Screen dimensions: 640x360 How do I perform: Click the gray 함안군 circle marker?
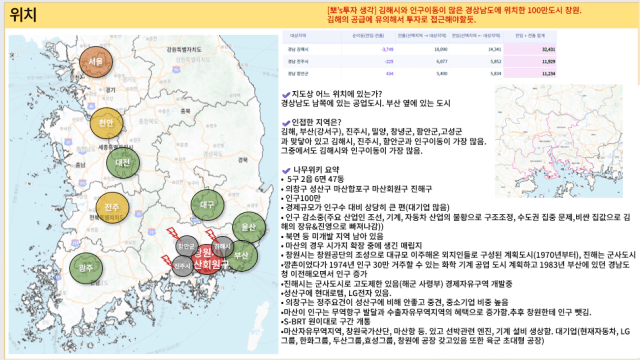coord(187,246)
